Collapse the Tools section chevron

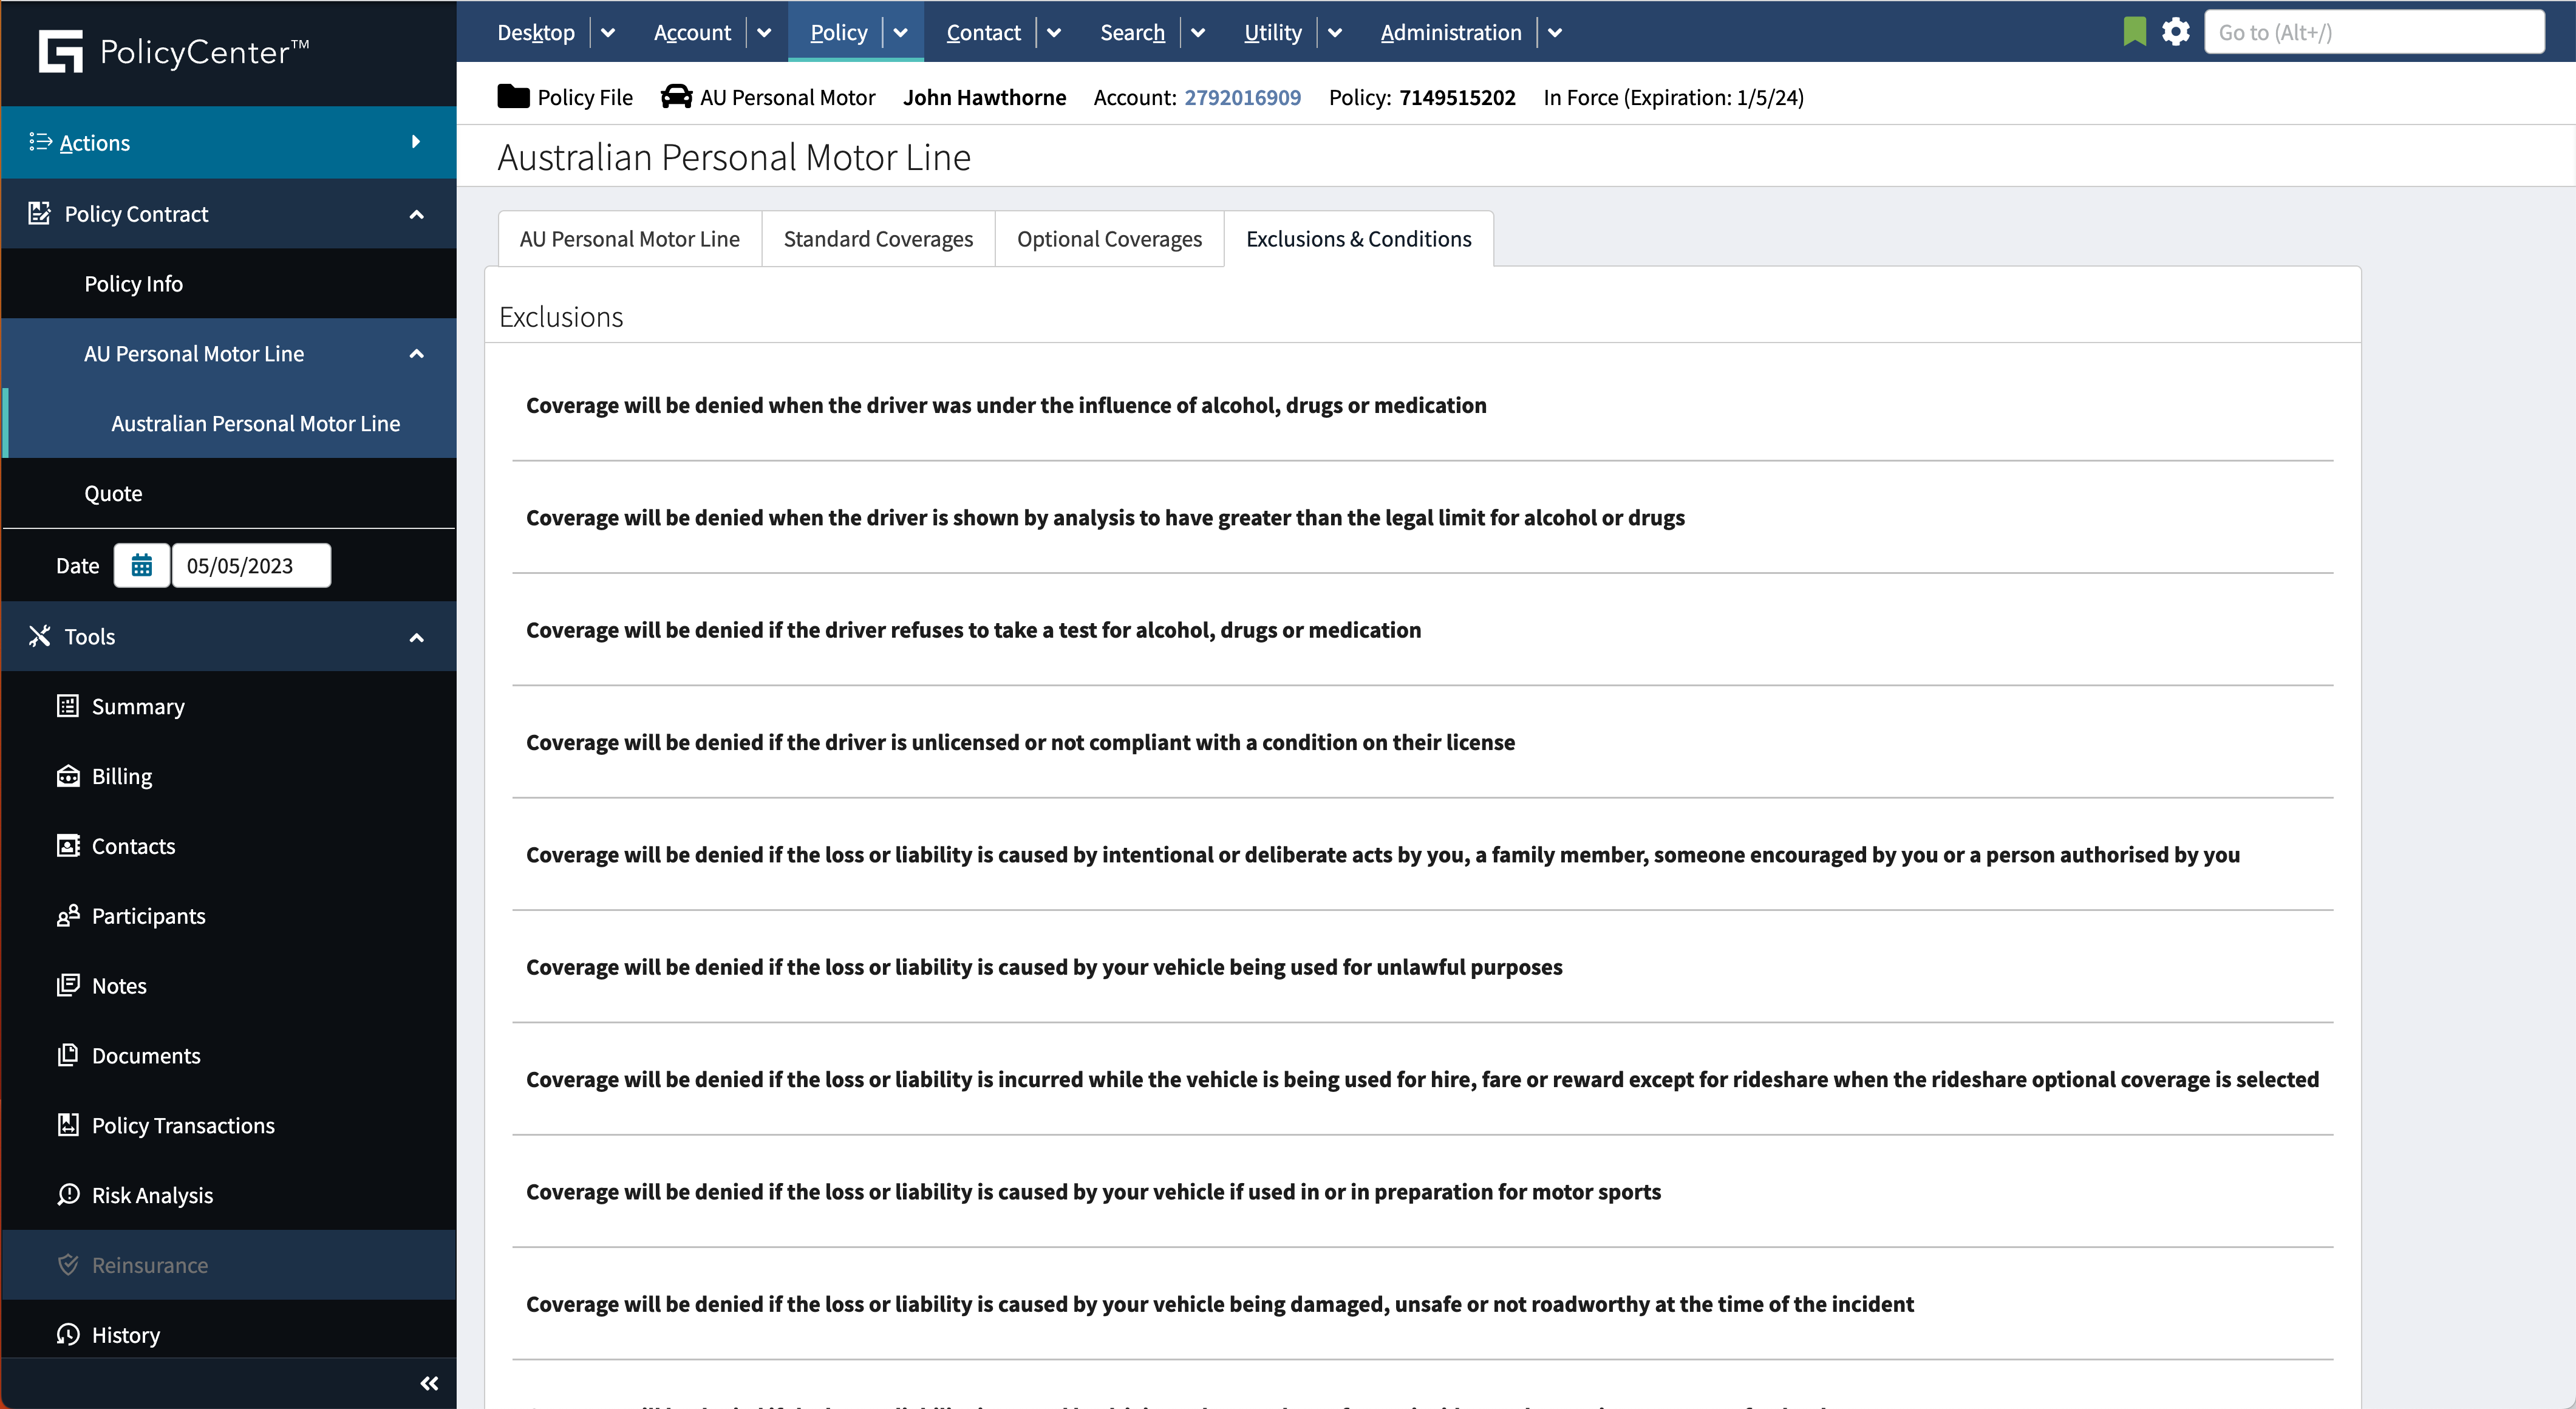[417, 637]
